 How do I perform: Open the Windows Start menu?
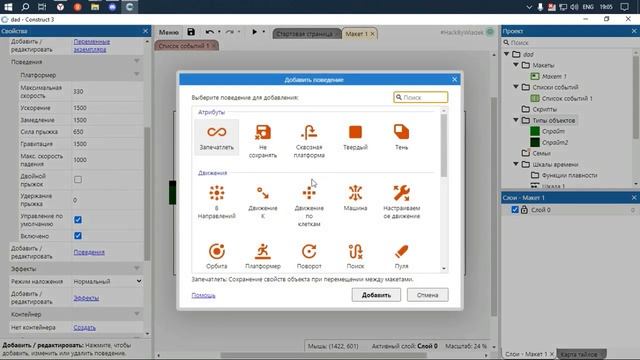click(8, 7)
